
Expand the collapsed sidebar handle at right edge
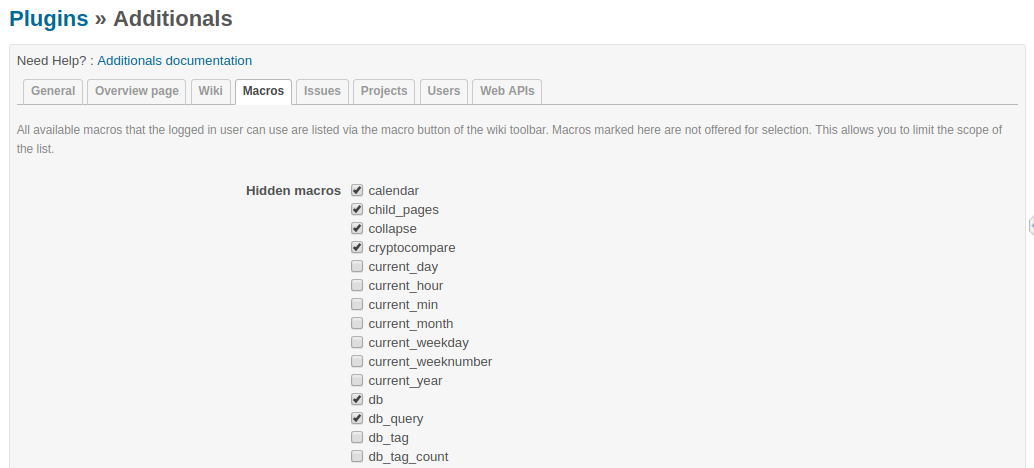1031,225
